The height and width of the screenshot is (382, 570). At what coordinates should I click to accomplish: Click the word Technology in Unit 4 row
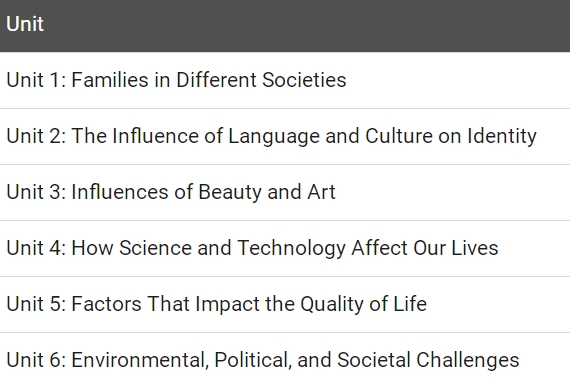tap(292, 249)
